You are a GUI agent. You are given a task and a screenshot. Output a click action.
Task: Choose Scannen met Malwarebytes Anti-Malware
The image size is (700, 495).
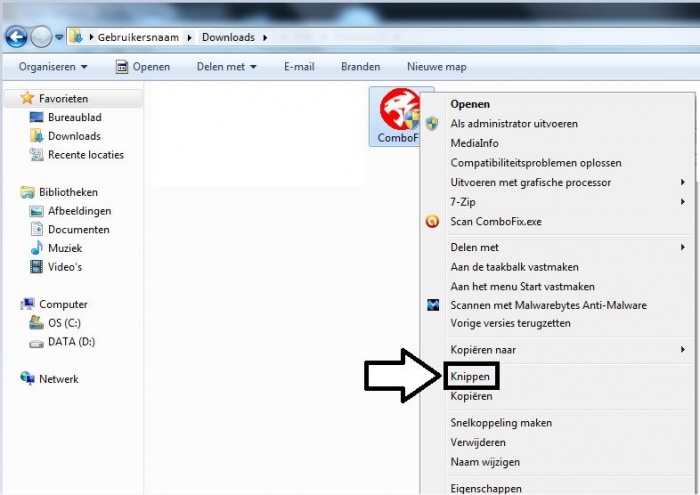pyautogui.click(x=548, y=305)
